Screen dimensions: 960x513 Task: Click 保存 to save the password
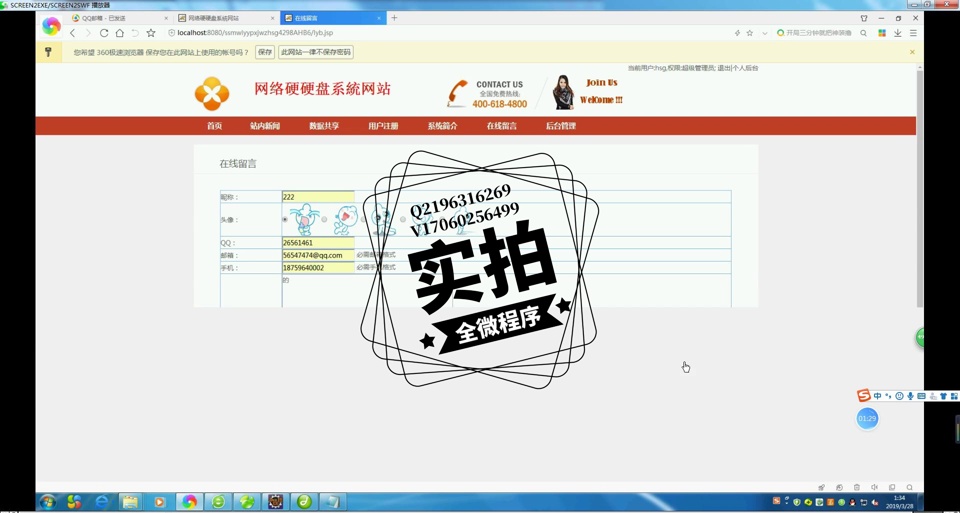pyautogui.click(x=264, y=52)
